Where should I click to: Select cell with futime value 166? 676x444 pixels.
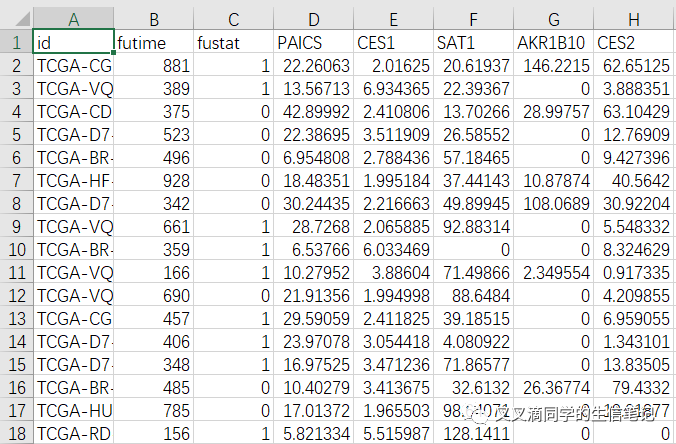[154, 273]
